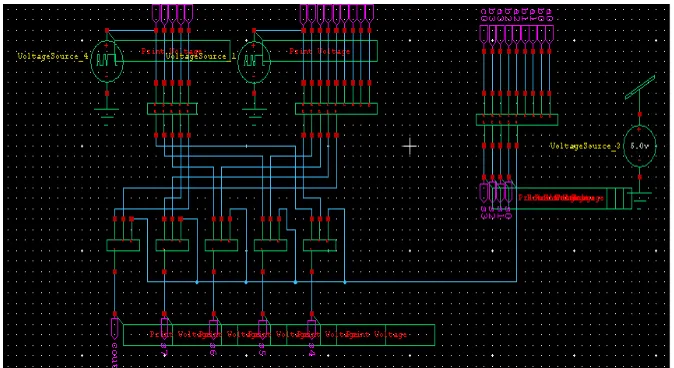Click the Print Voltage label right of VoltageSource_1
The image size is (674, 368).
(x=320, y=51)
